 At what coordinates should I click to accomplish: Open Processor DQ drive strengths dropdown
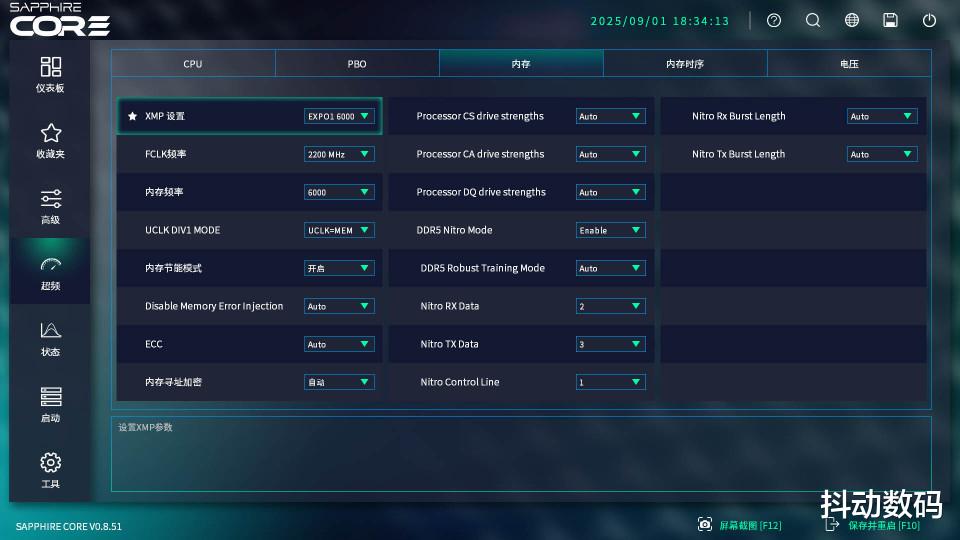(610, 192)
